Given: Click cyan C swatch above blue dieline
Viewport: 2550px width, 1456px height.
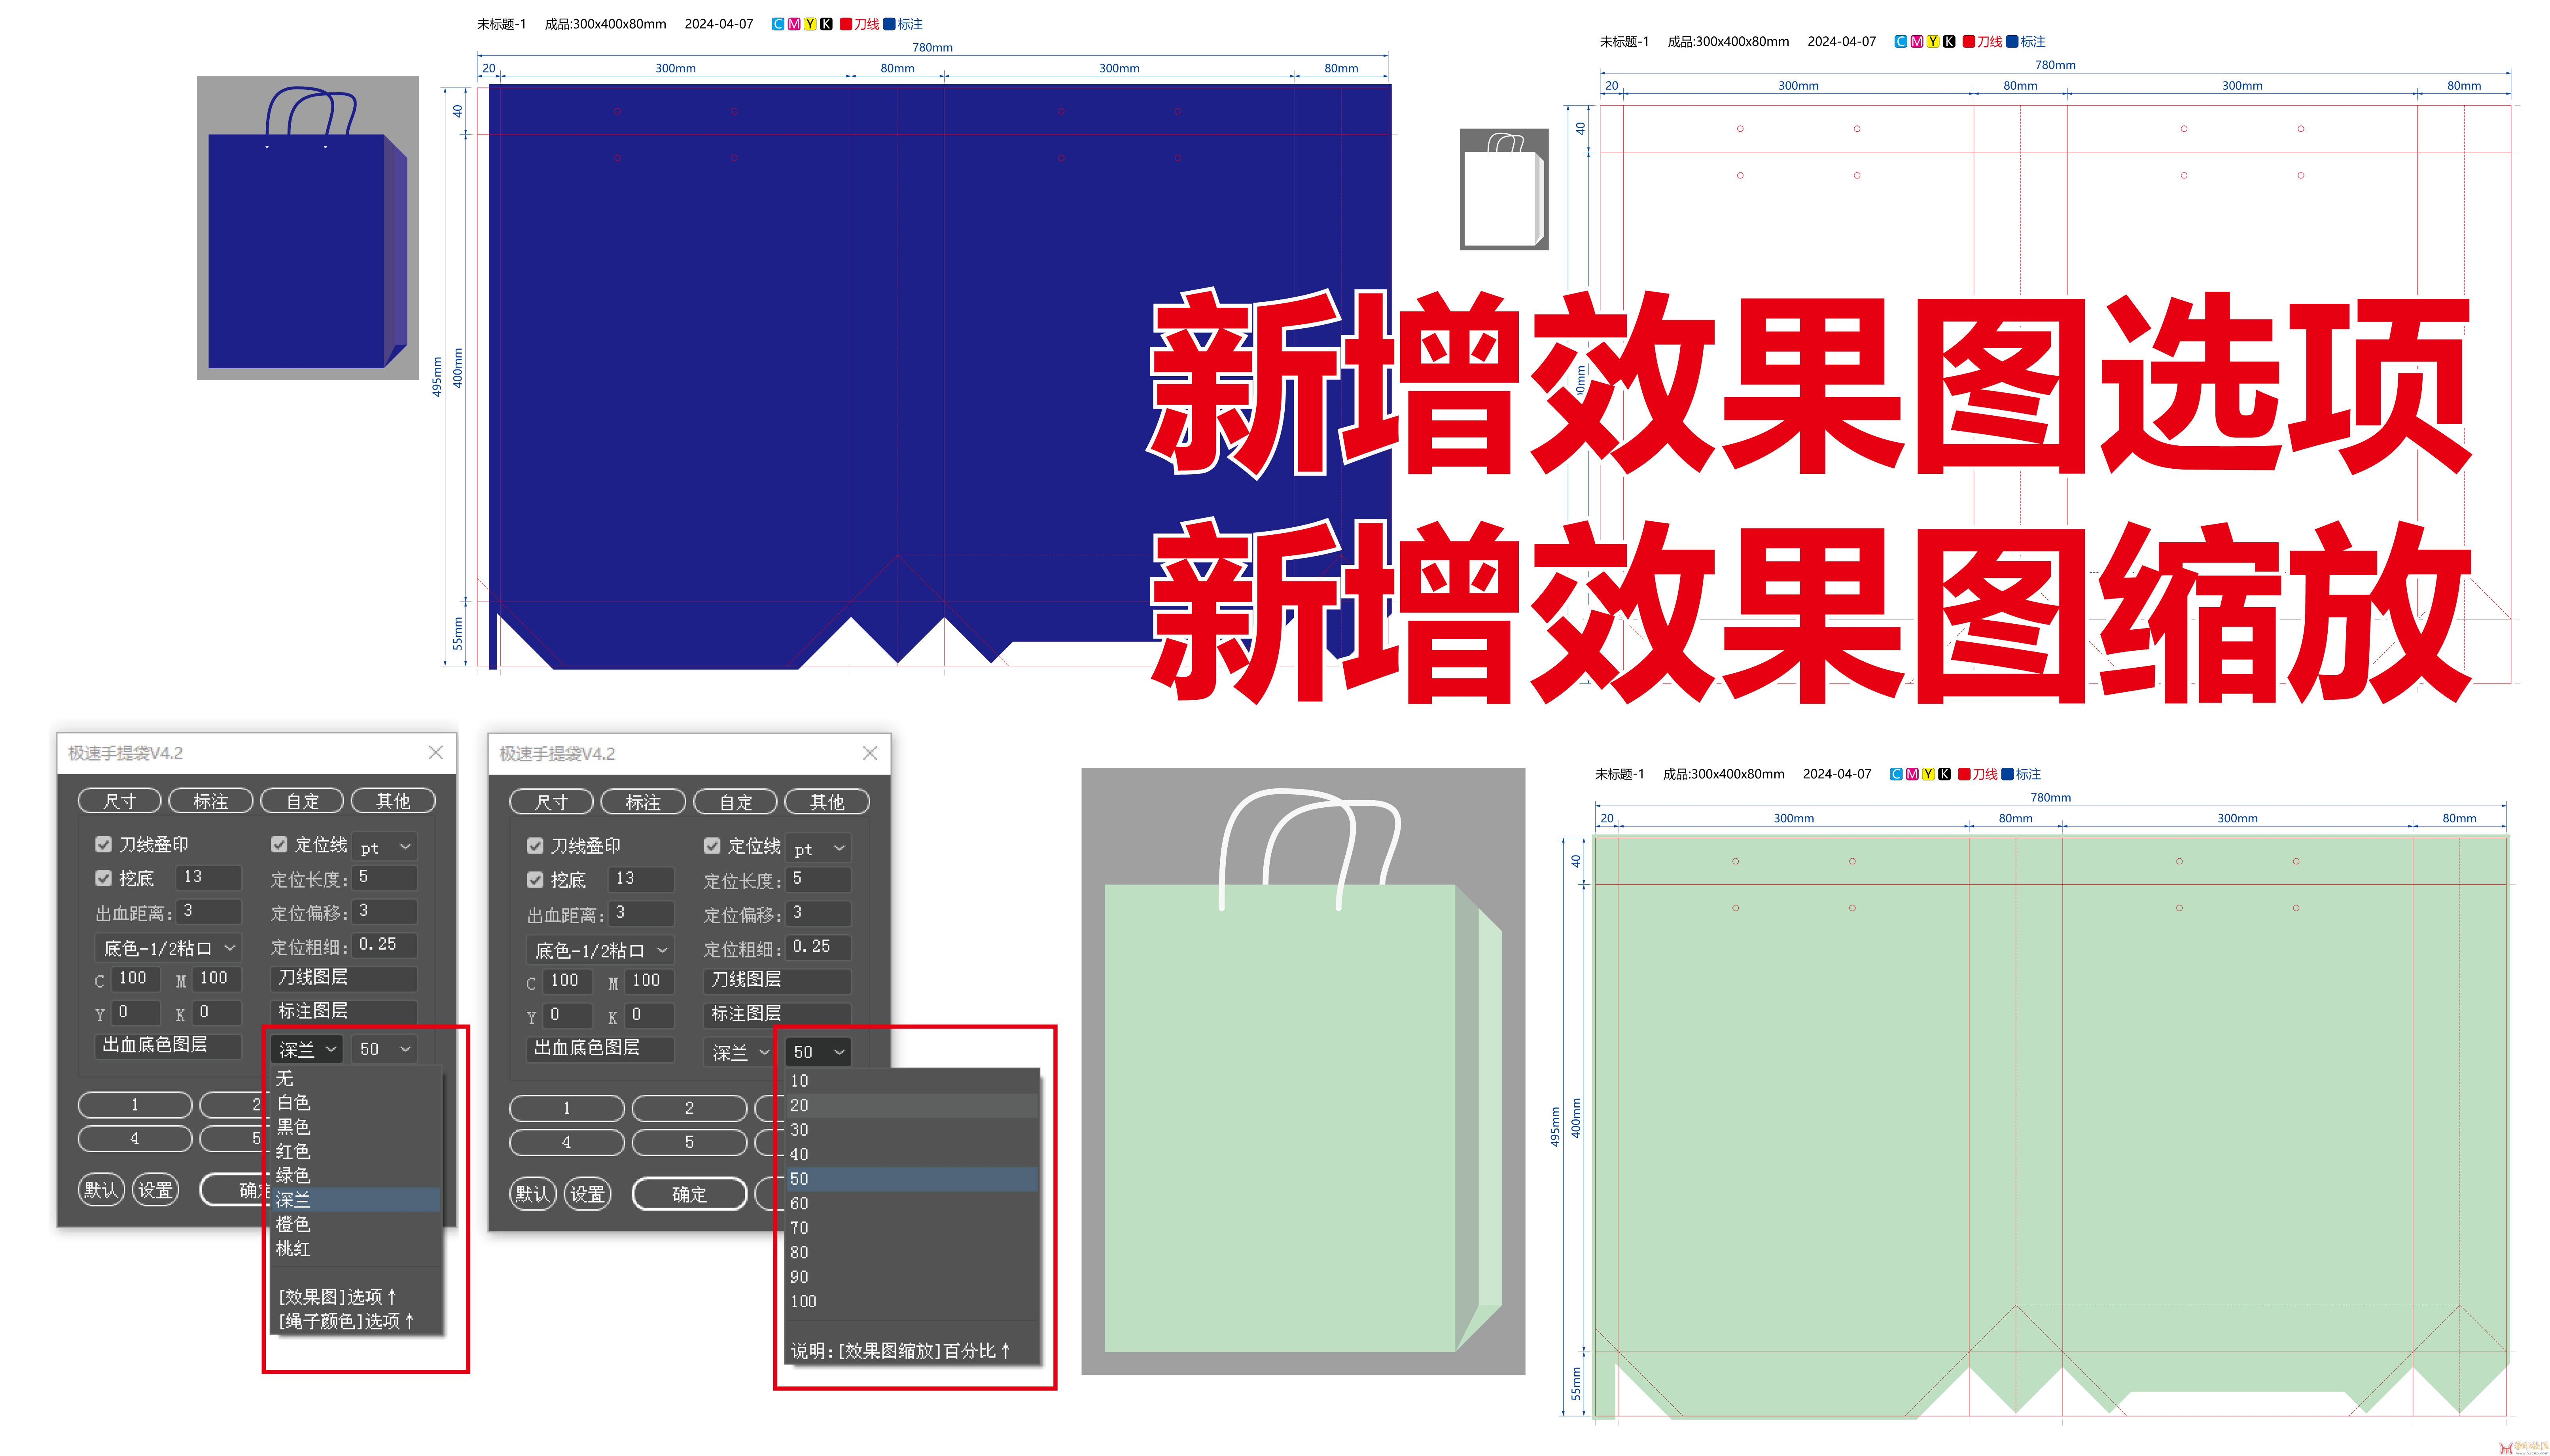Looking at the screenshot, I should [x=778, y=24].
